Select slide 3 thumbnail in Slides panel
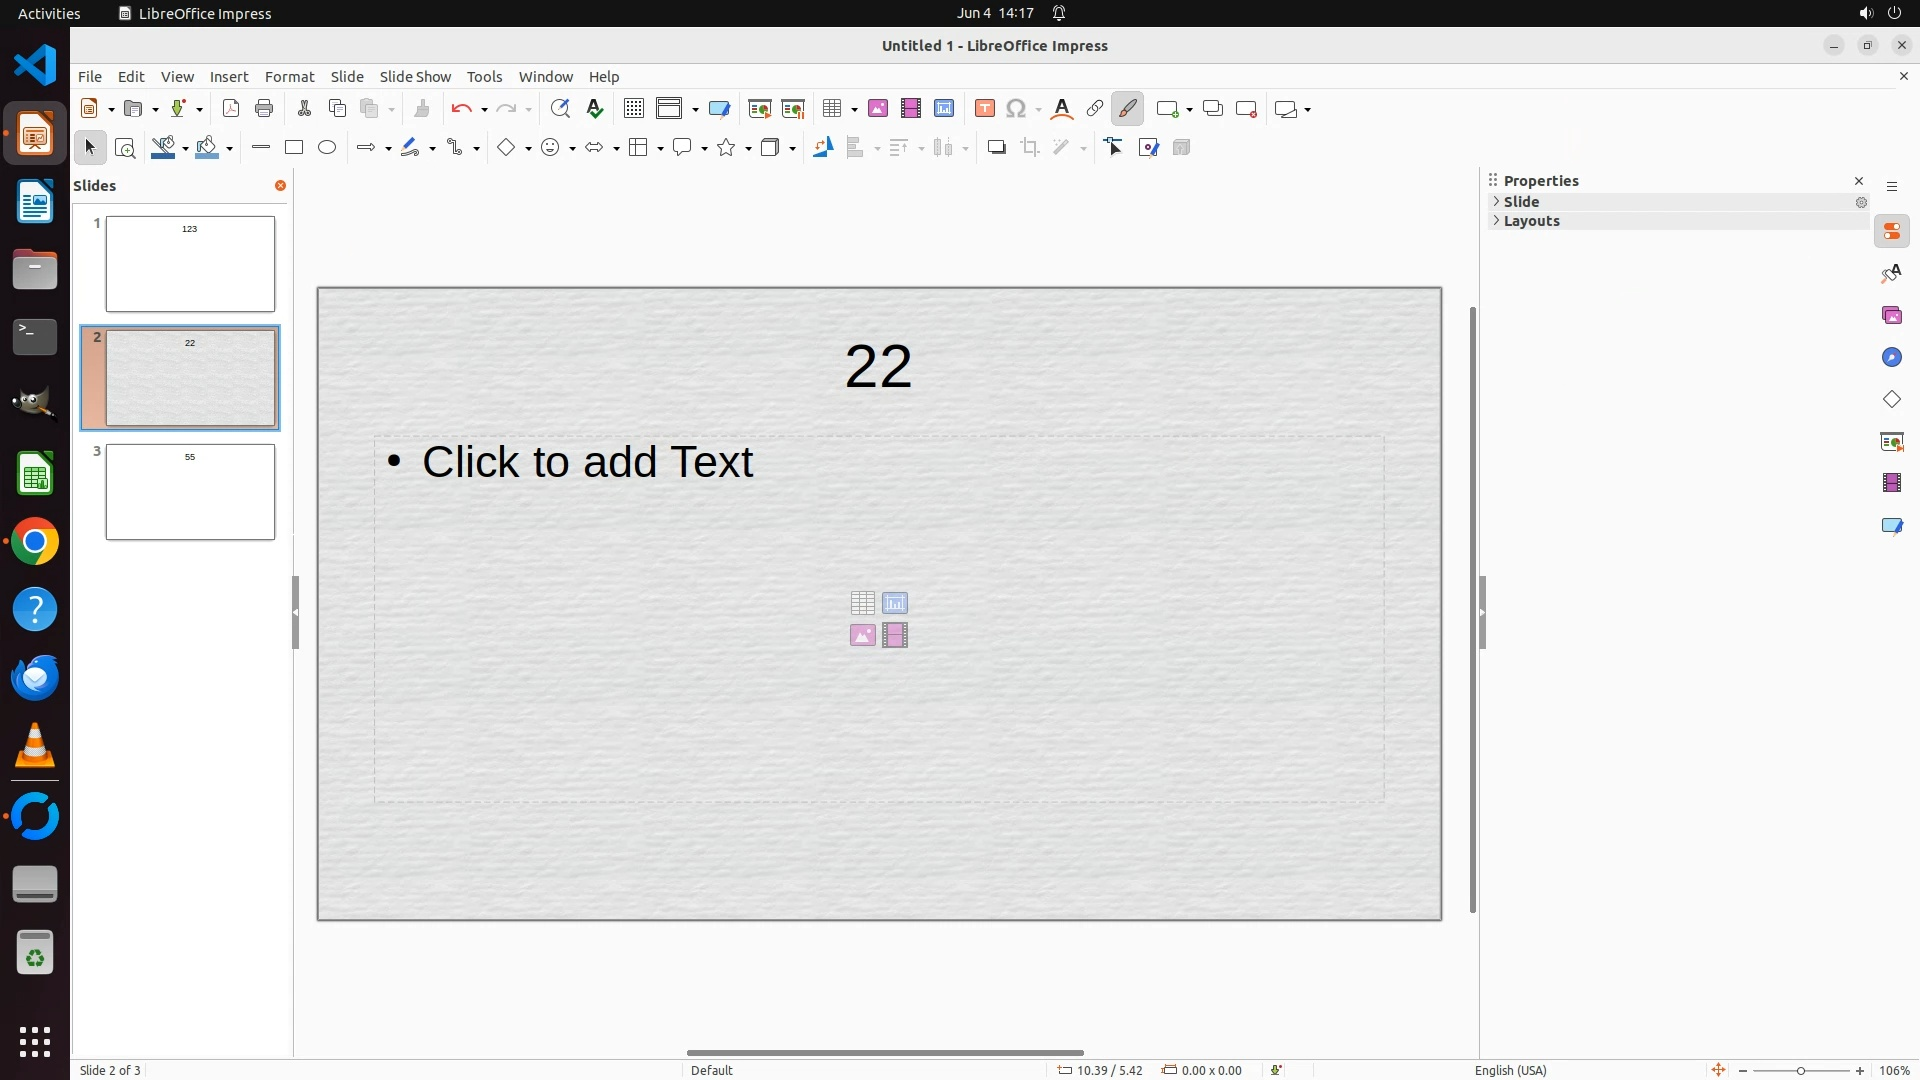1920x1080 pixels. click(190, 492)
